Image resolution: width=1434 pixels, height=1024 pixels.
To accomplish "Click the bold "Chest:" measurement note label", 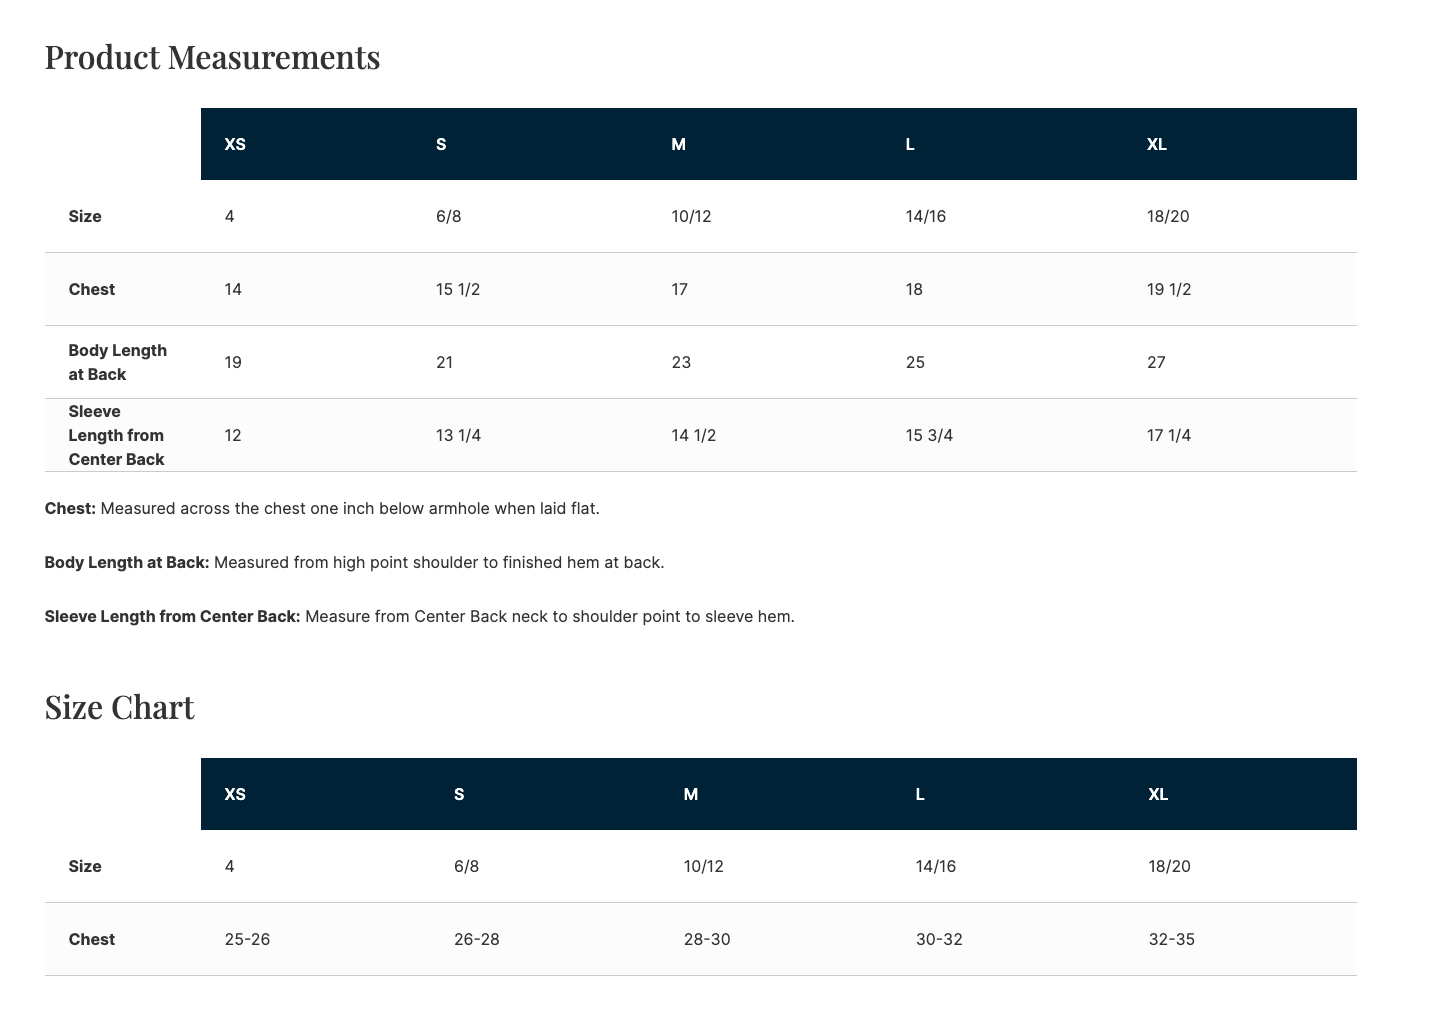I will pos(70,508).
